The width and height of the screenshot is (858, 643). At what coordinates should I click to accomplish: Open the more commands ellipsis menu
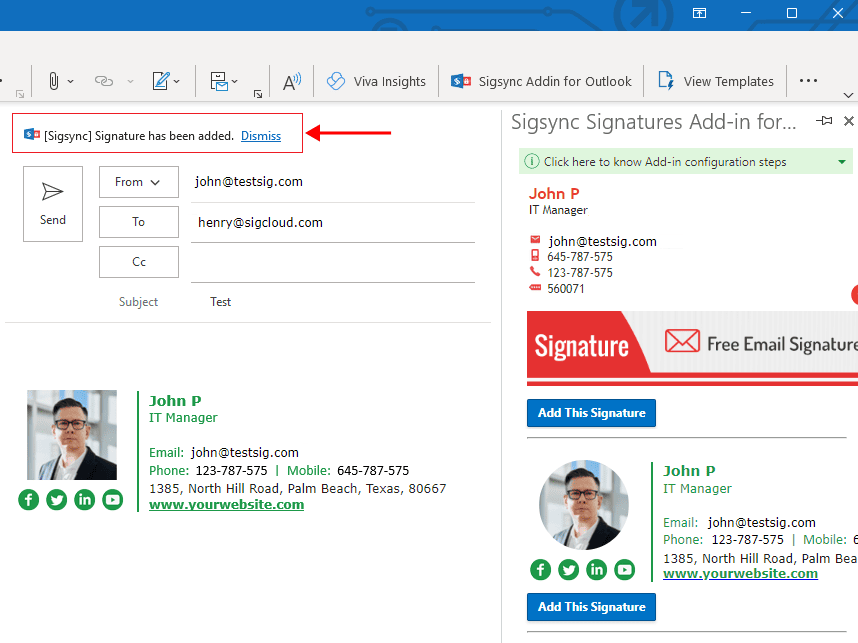click(x=808, y=81)
